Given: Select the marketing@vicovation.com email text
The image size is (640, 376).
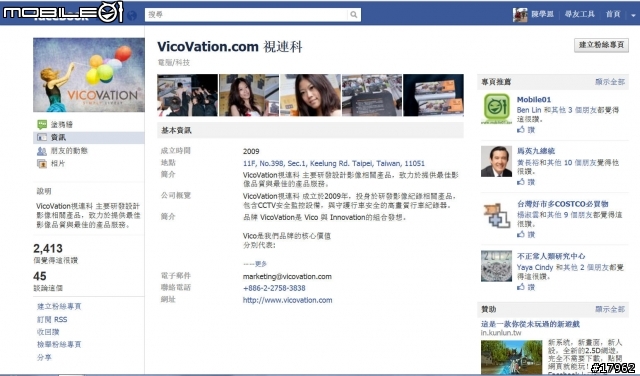Looking at the screenshot, I should pyautogui.click(x=287, y=276).
